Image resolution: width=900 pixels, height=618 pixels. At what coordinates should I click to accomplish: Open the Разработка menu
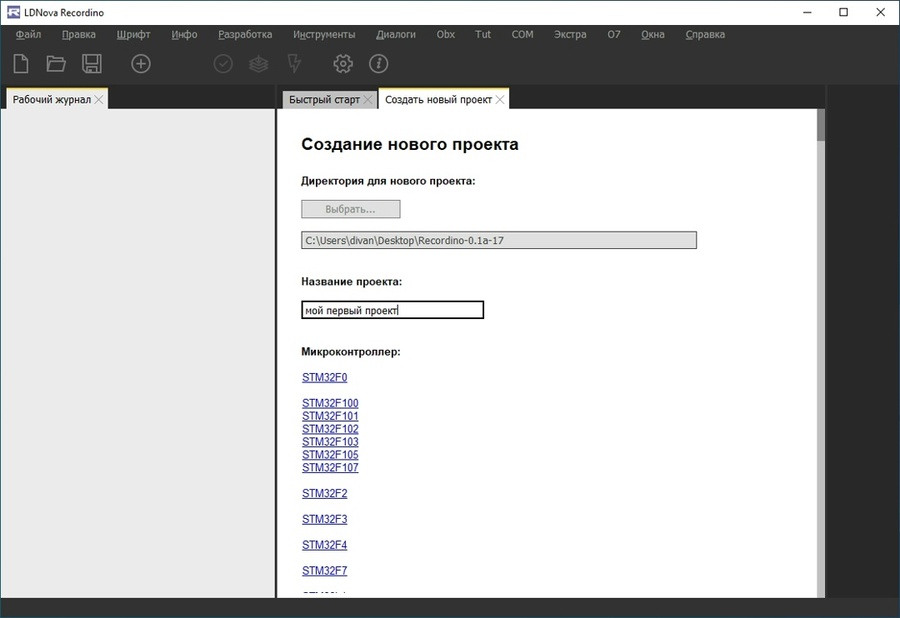point(245,34)
